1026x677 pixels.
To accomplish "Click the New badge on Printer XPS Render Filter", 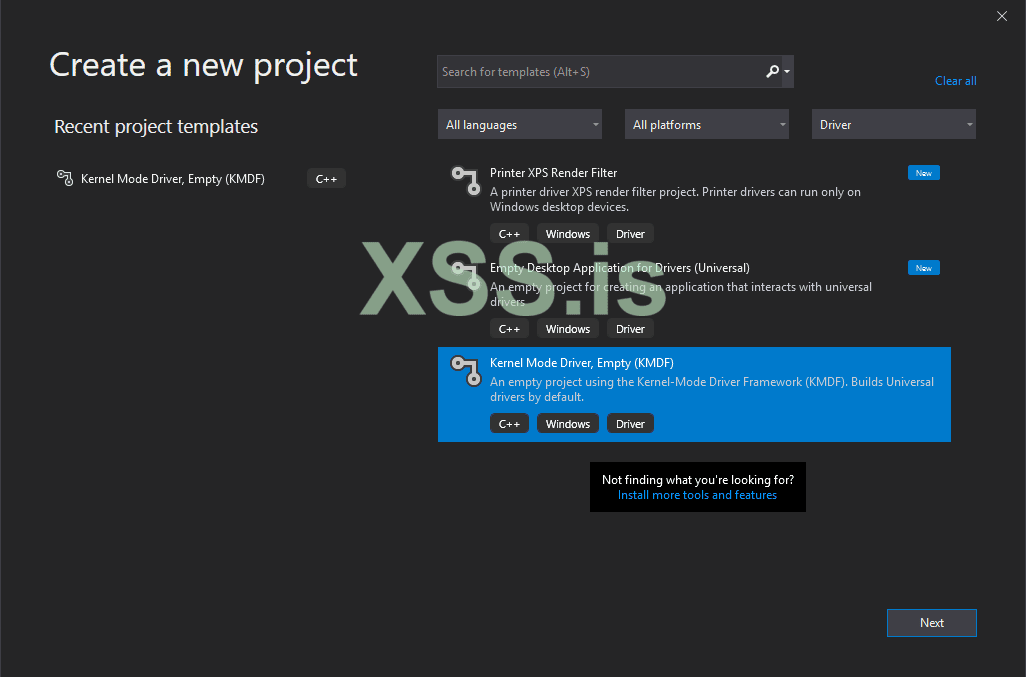I will pyautogui.click(x=924, y=173).
